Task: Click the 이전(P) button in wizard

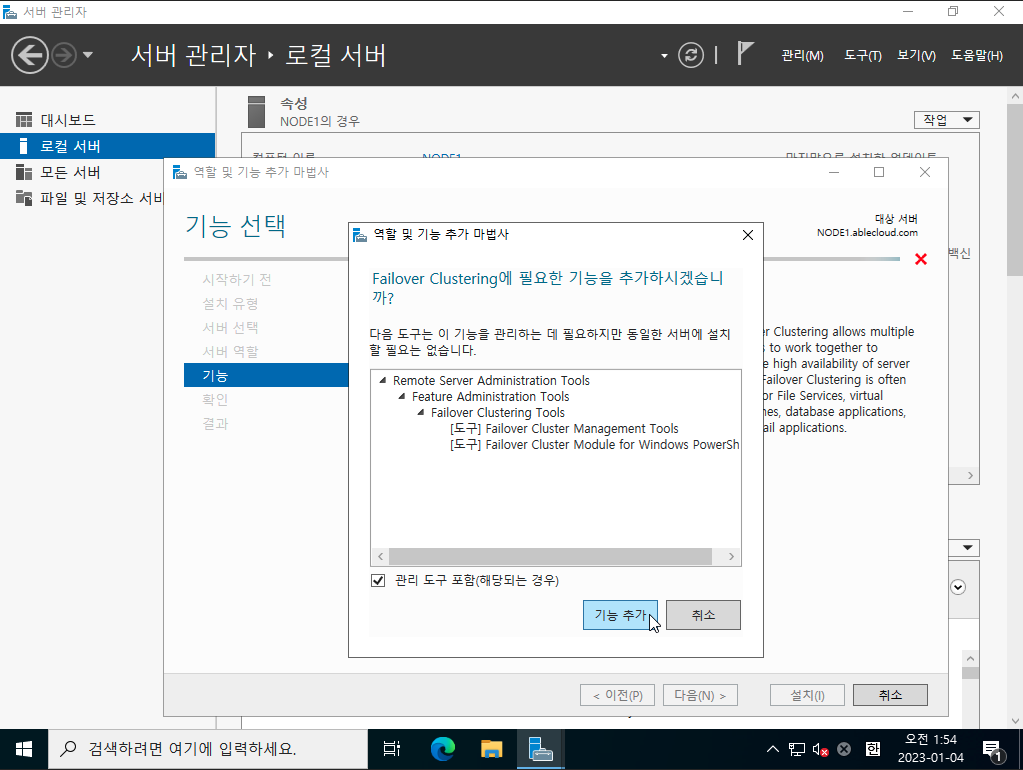Action: [617, 695]
